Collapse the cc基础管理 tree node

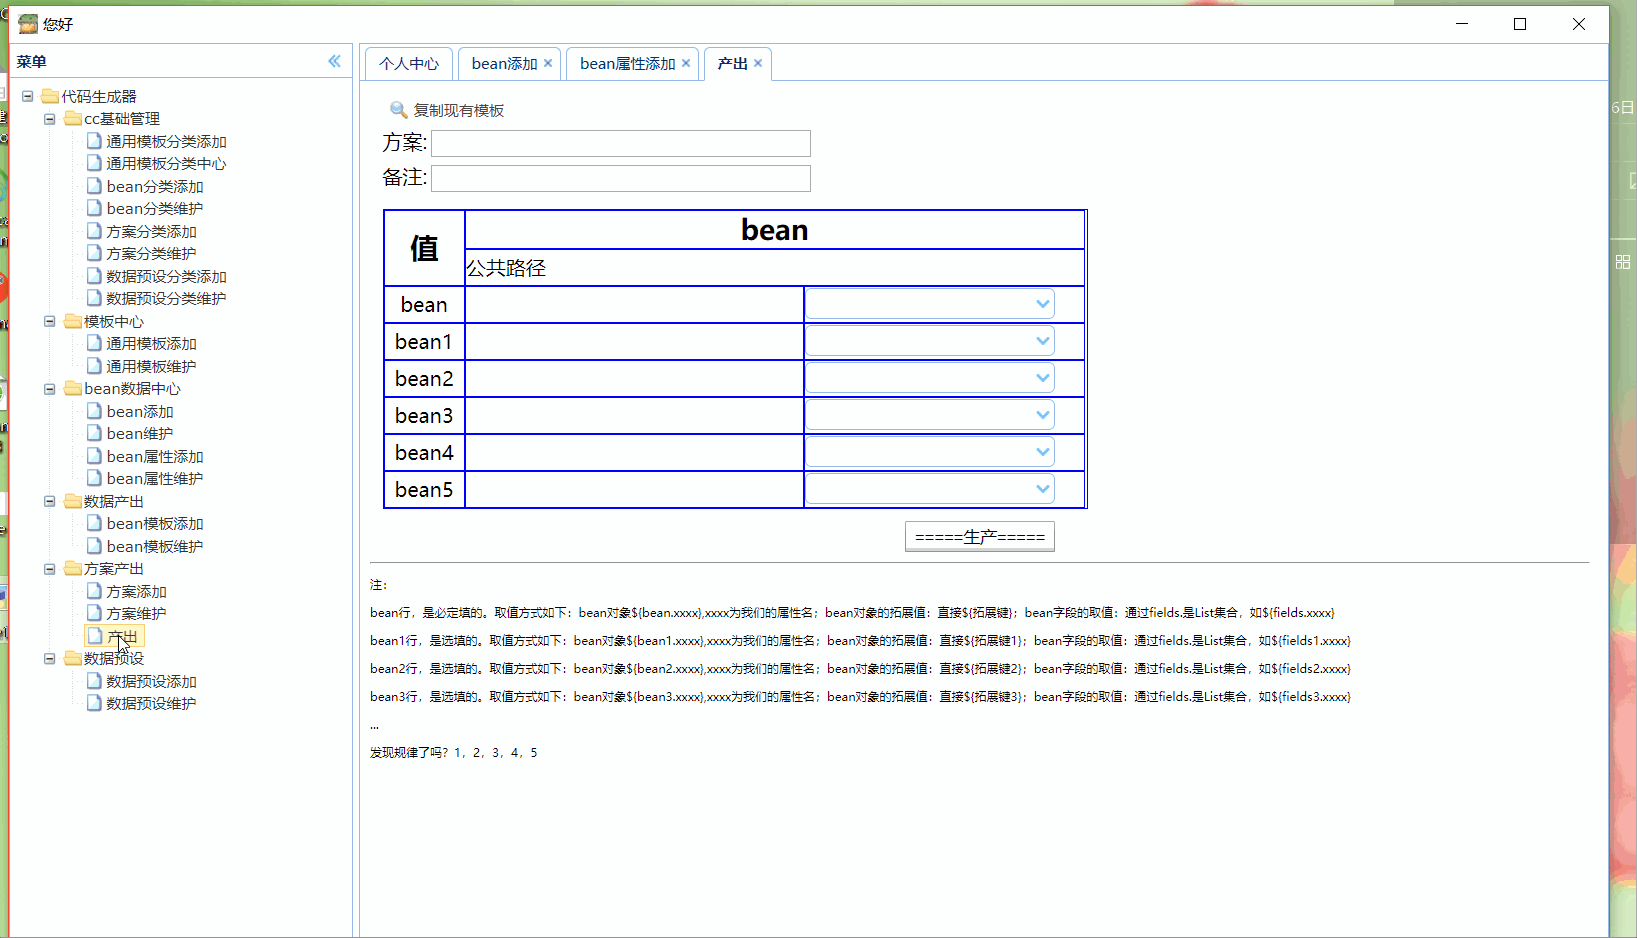[49, 118]
